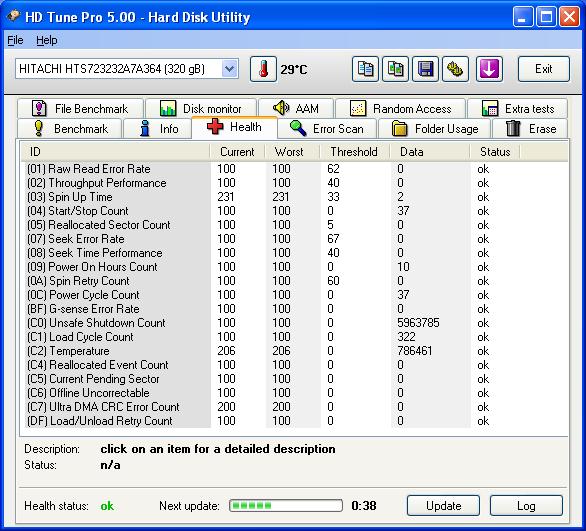Switch to the File Benchmark tab
Image resolution: width=586 pixels, height=531 pixels.
coord(80,109)
